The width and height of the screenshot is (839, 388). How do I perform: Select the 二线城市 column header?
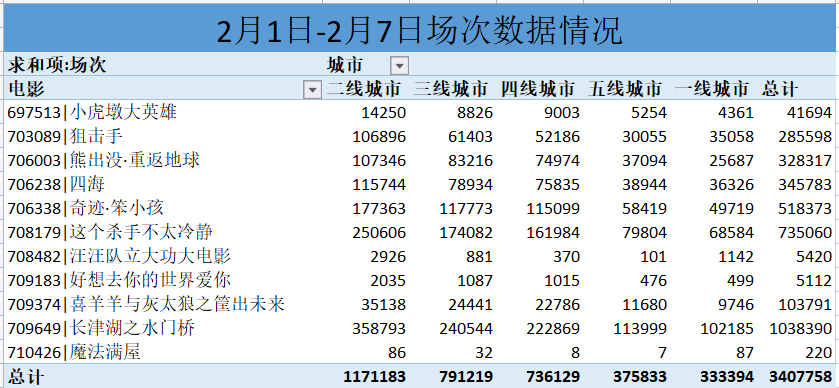pyautogui.click(x=364, y=89)
